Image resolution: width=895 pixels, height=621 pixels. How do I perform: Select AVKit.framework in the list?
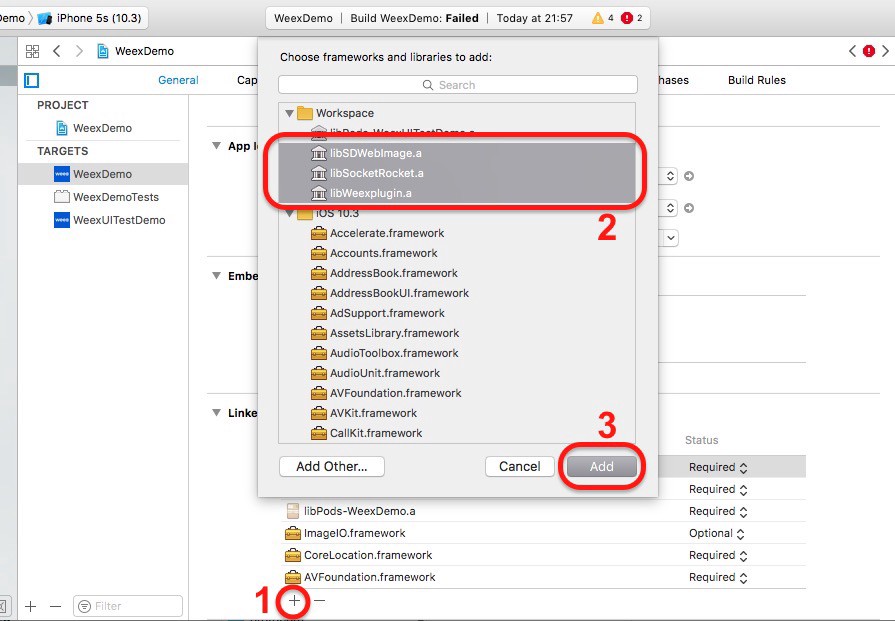[457, 413]
